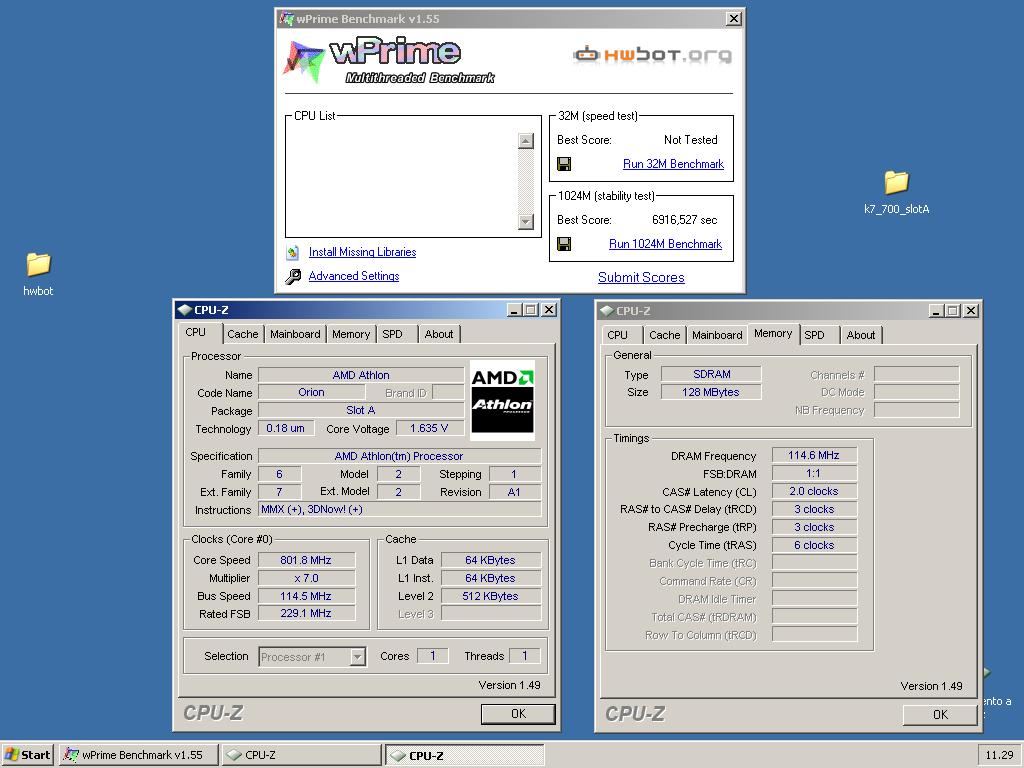Click the Multiplier value x 7.0
Viewport: 1024px width, 768px height.
click(x=306, y=579)
